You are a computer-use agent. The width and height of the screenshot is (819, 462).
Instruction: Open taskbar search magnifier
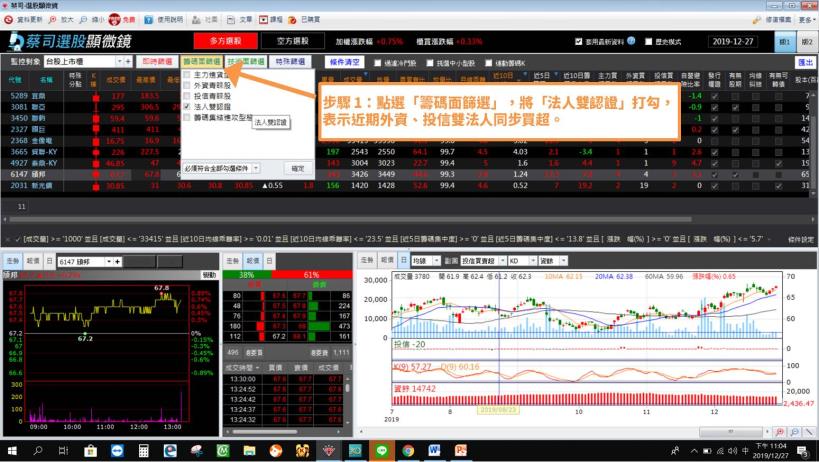38,451
